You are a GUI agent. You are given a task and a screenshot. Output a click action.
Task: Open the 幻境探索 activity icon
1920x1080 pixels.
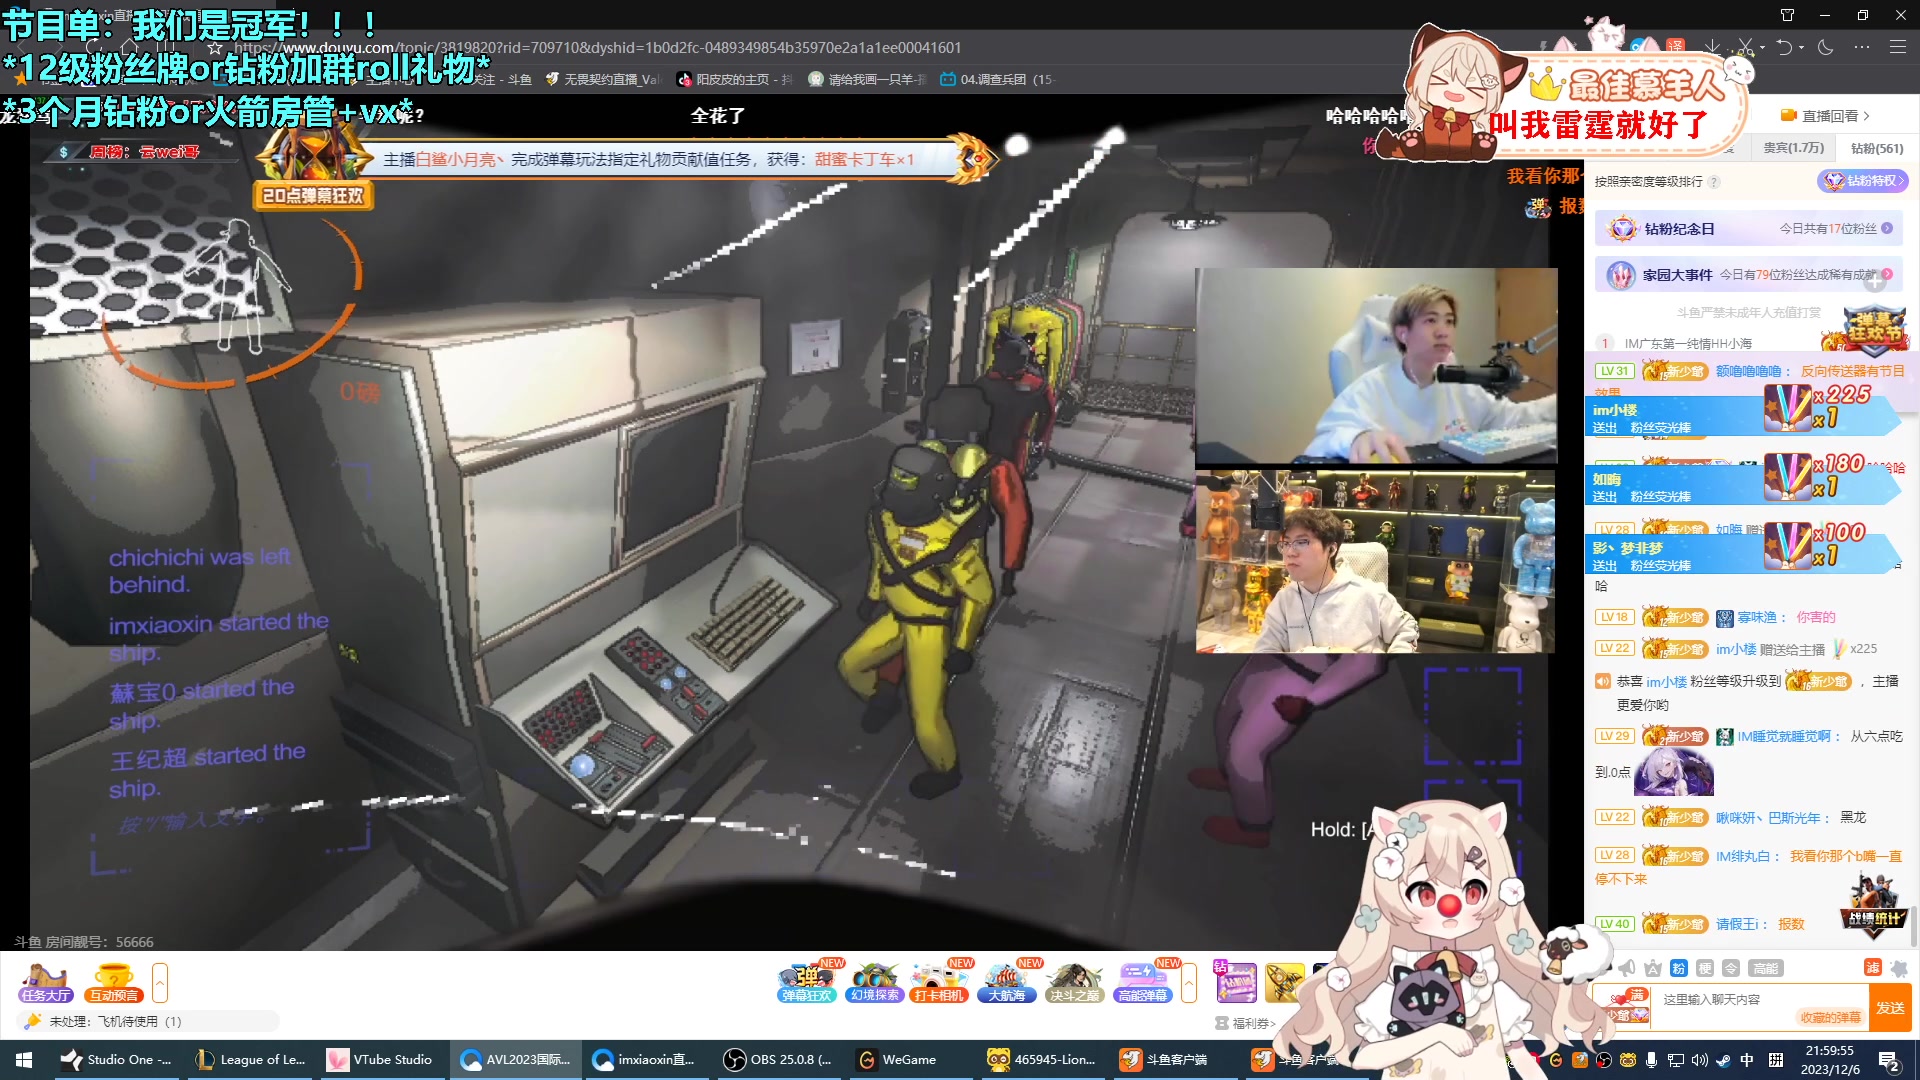[874, 982]
